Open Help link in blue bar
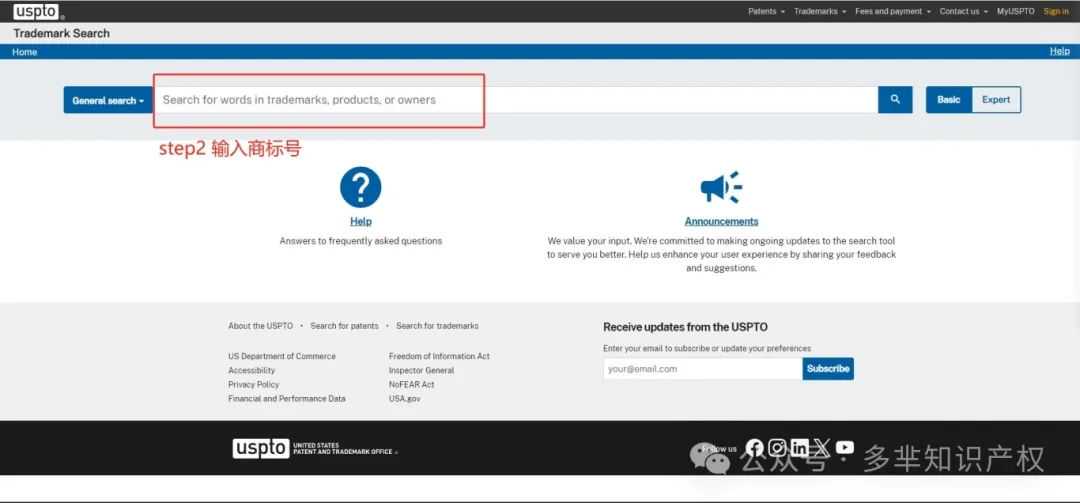This screenshot has height=503, width=1080. pos(1059,52)
